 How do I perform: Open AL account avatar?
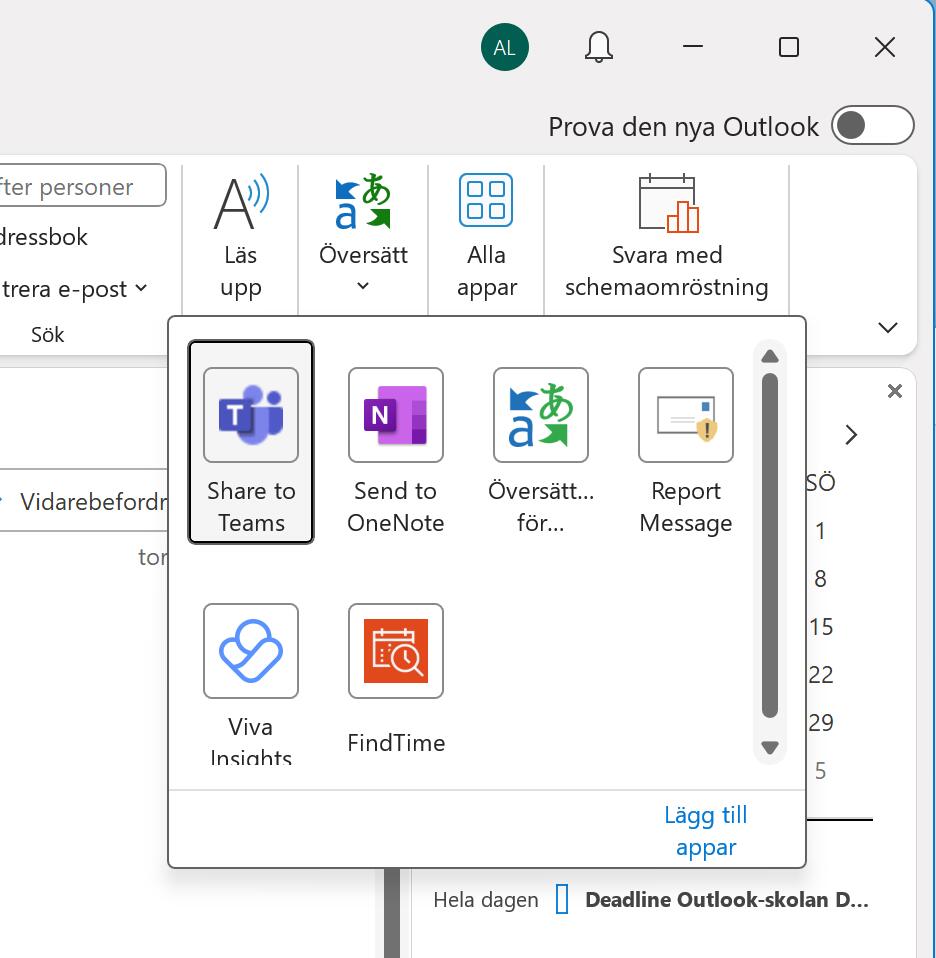[505, 47]
